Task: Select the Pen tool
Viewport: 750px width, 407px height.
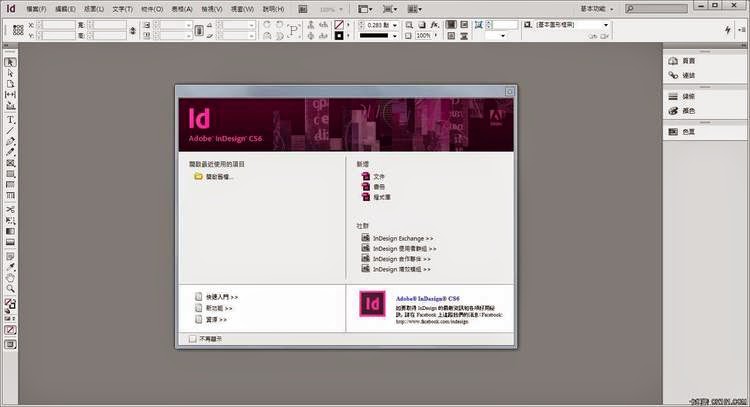Action: pos(10,142)
